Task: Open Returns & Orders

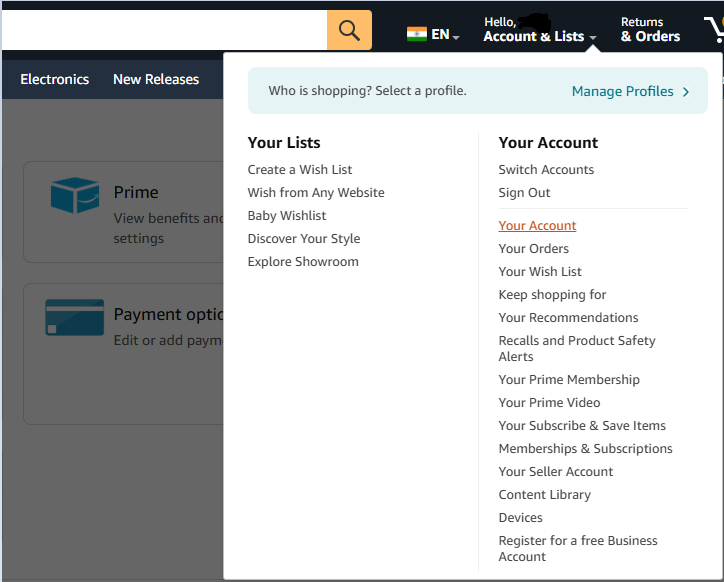Action: [x=650, y=30]
